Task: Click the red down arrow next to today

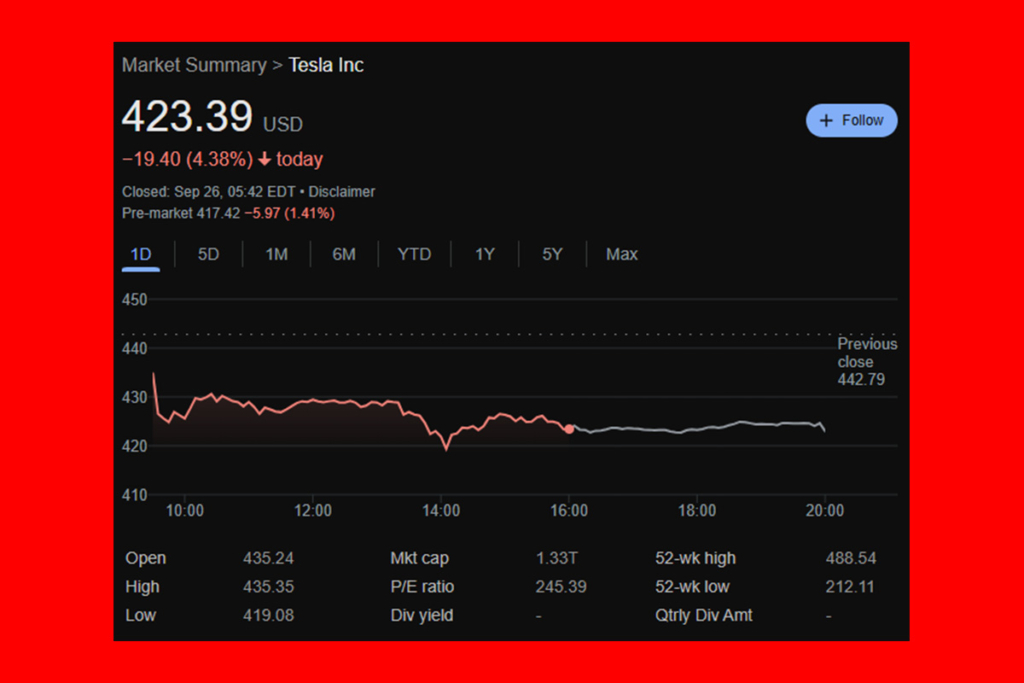Action: pos(264,160)
